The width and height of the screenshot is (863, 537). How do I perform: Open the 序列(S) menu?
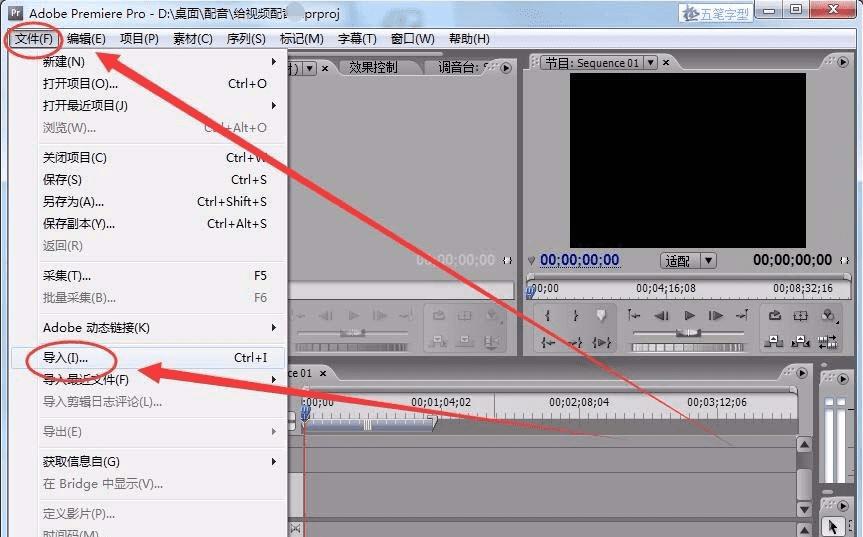[x=246, y=39]
